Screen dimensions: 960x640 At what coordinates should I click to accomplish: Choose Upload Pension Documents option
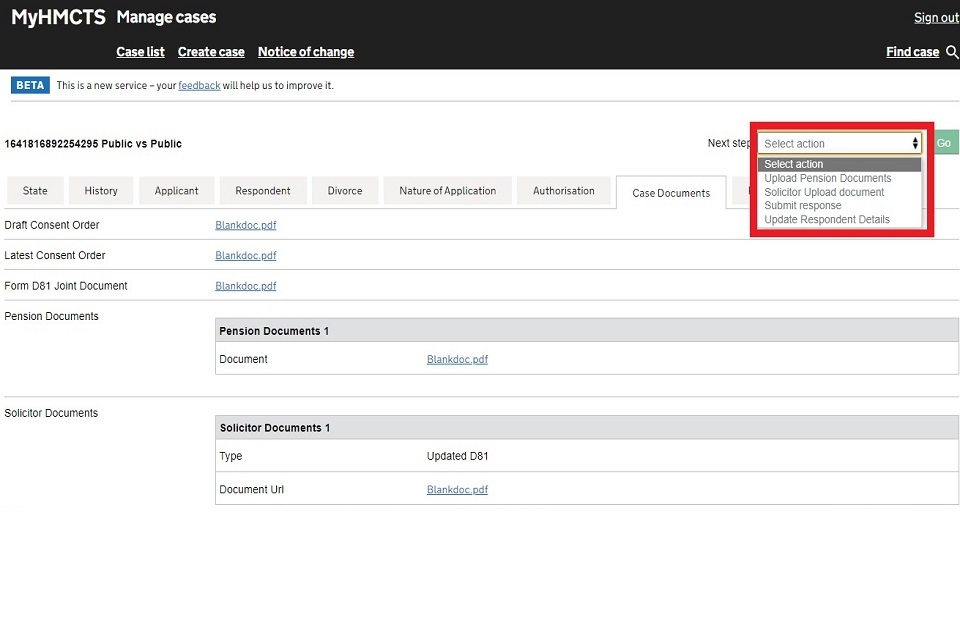[827, 178]
